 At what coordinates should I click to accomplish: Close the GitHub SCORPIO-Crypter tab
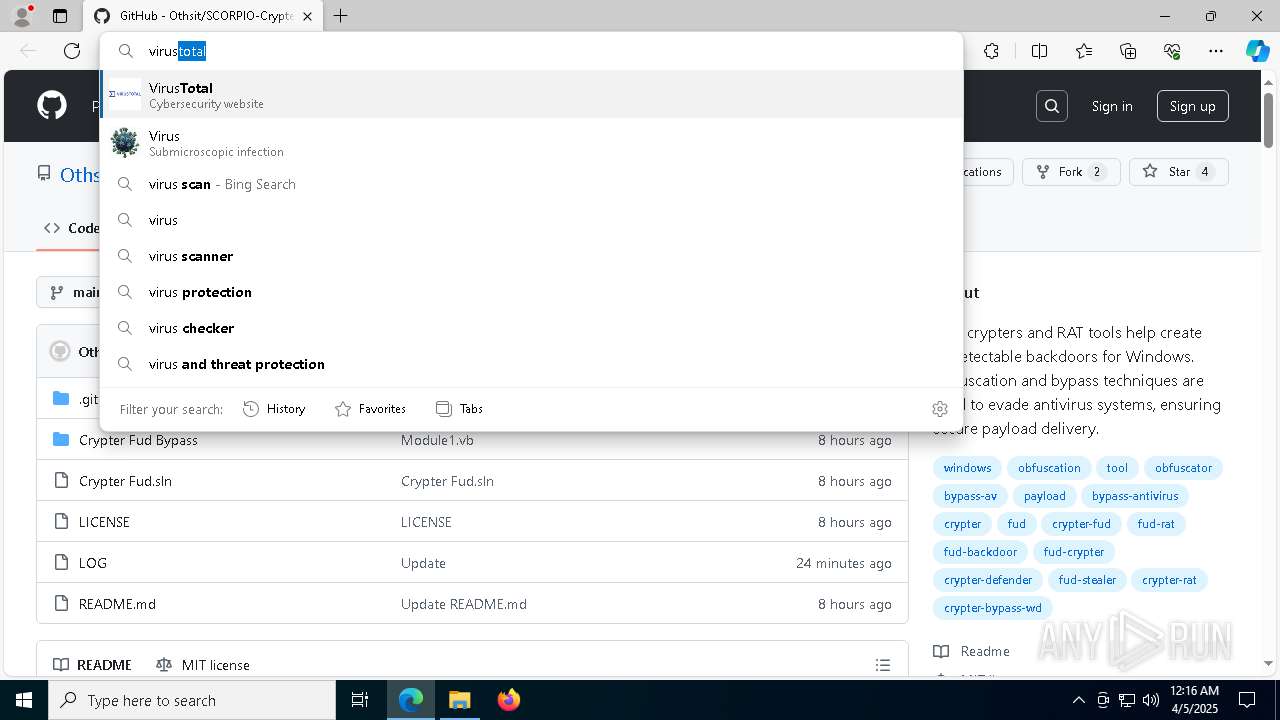(307, 16)
